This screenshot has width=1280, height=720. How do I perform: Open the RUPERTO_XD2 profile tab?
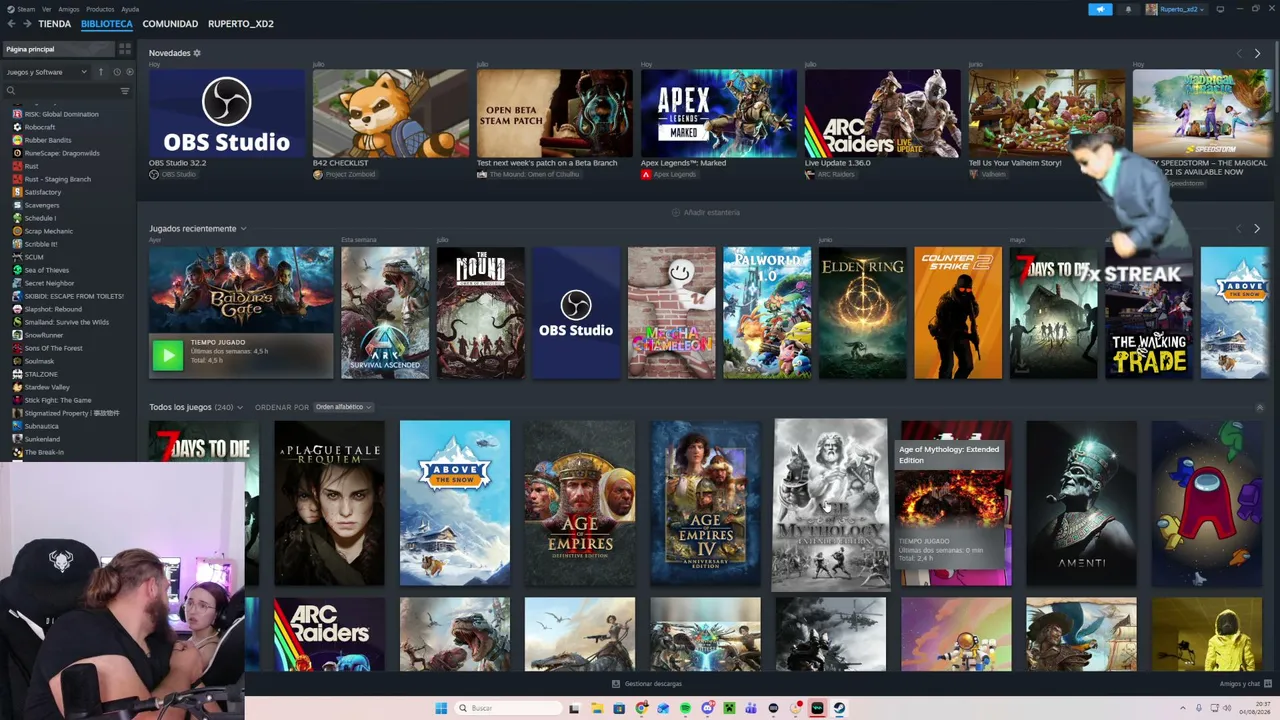(241, 24)
